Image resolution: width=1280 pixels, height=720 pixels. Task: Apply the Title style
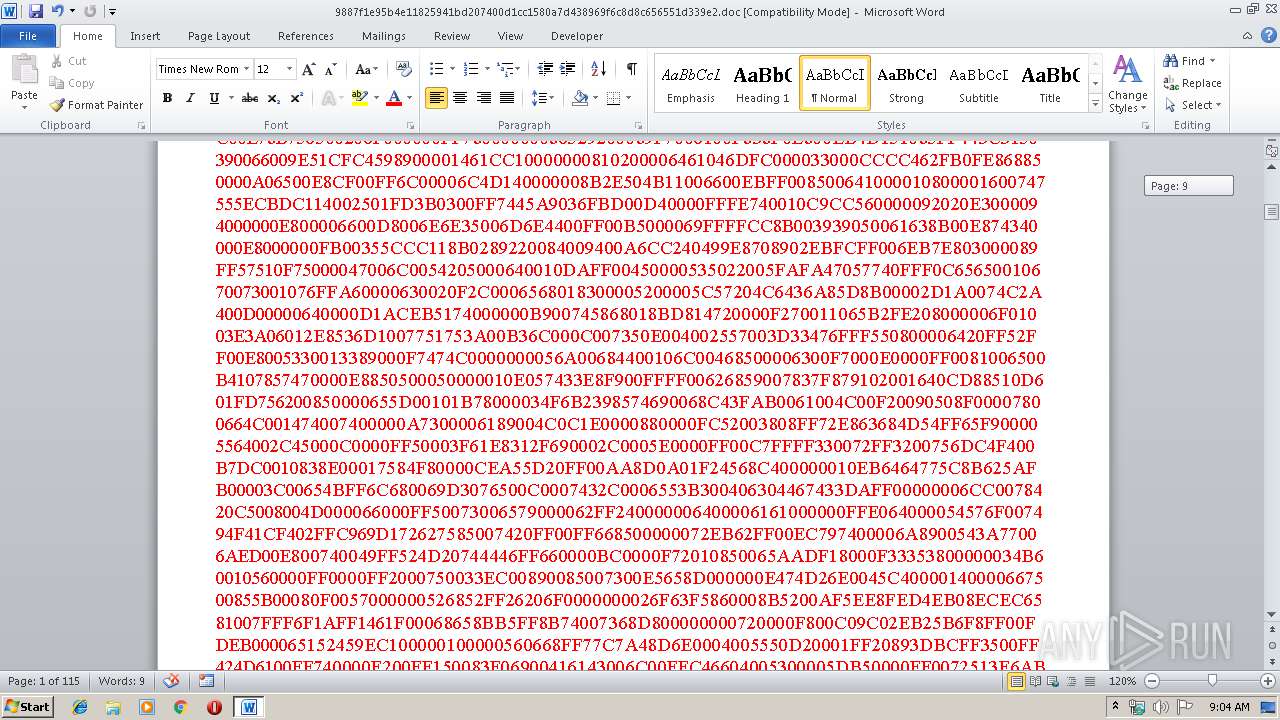1050,82
